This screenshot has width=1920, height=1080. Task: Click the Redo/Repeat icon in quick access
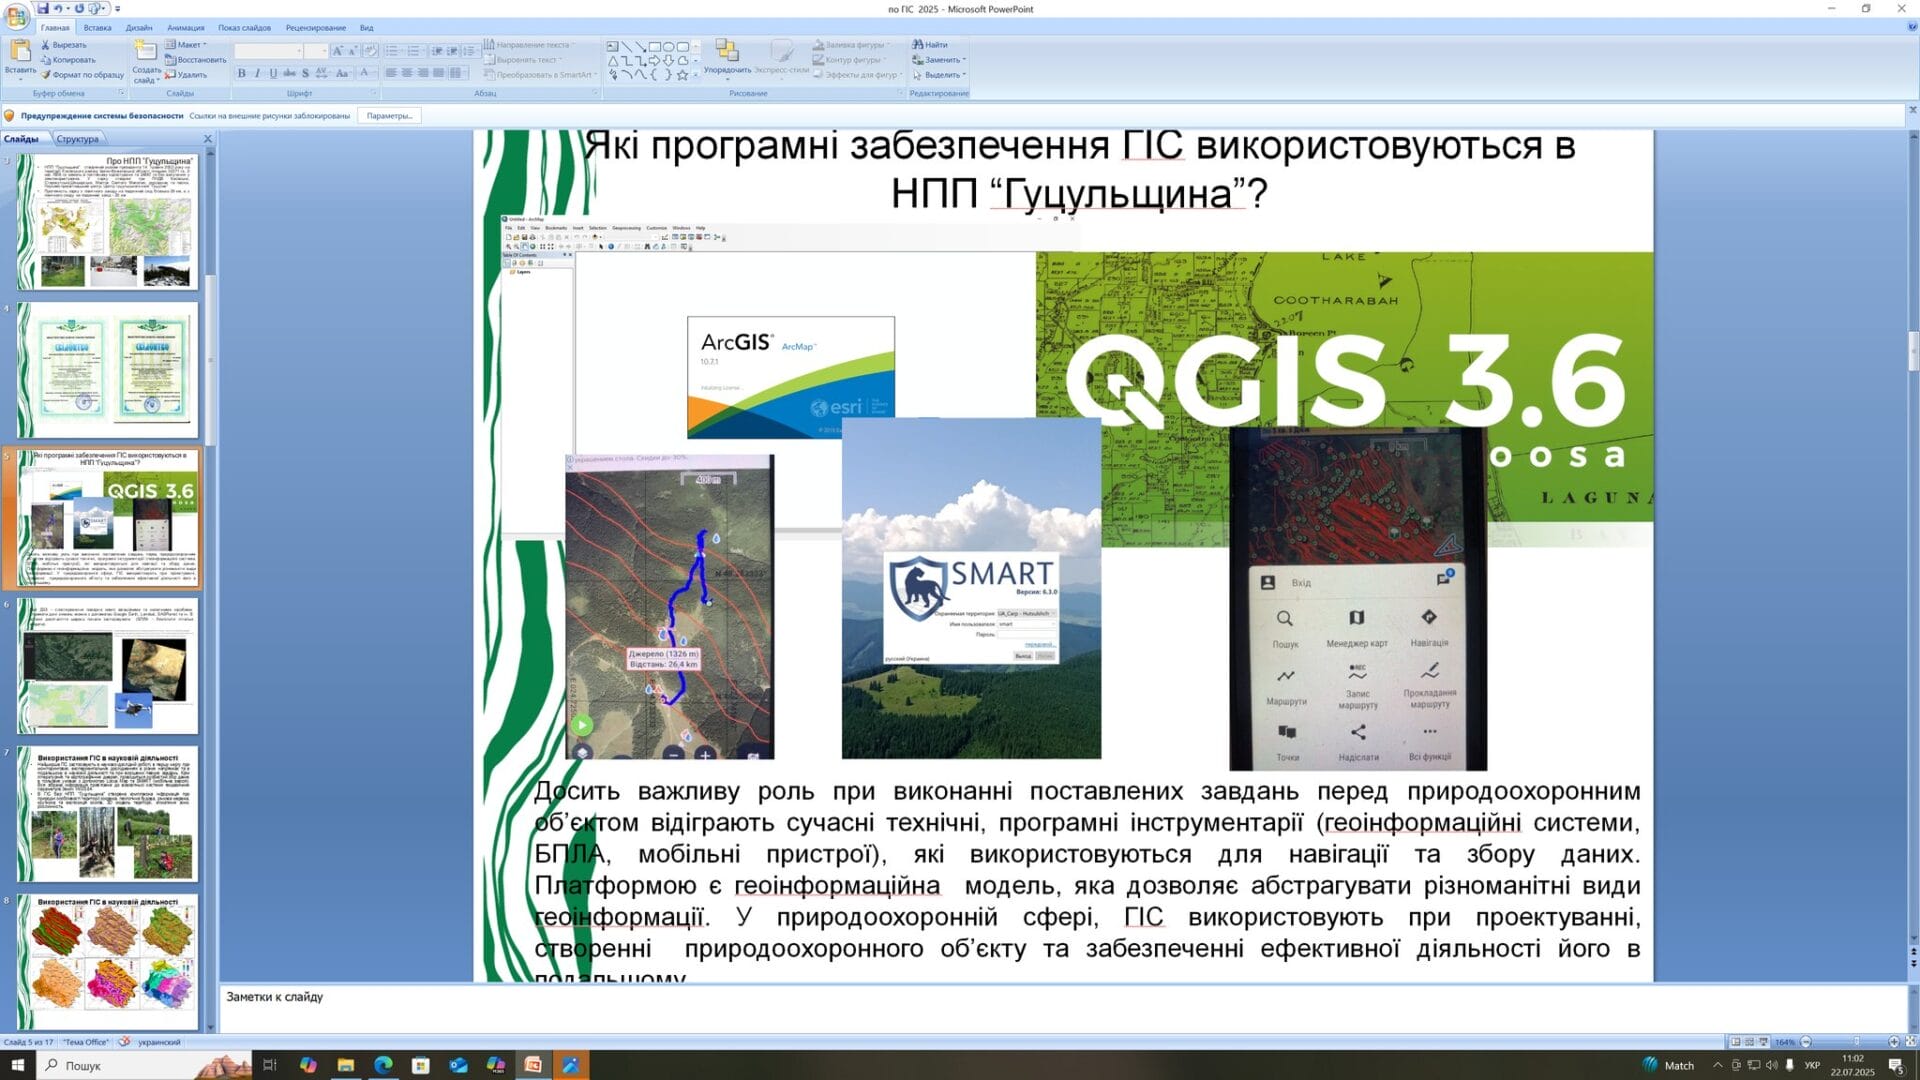[79, 8]
